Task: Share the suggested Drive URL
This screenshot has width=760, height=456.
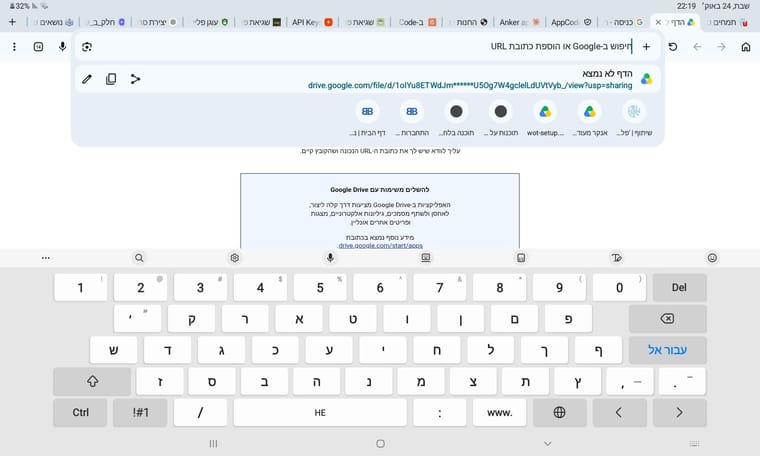Action: click(135, 79)
